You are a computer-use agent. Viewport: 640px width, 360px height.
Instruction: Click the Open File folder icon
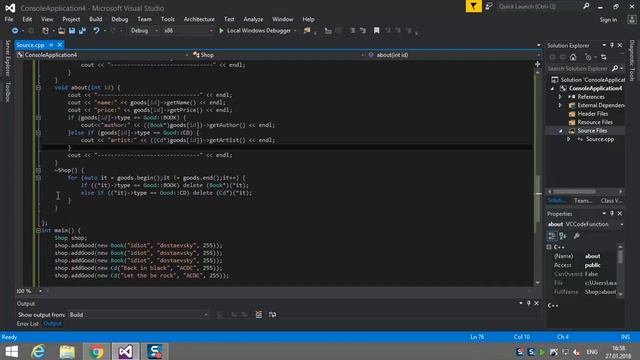pyautogui.click(x=61, y=31)
